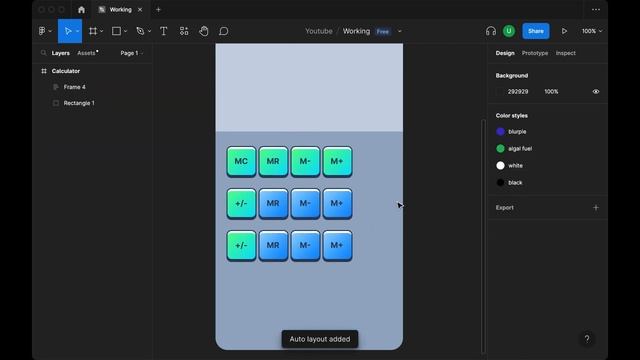Switch to the Assets tab
Screen dimensions: 640x360
[86, 53]
